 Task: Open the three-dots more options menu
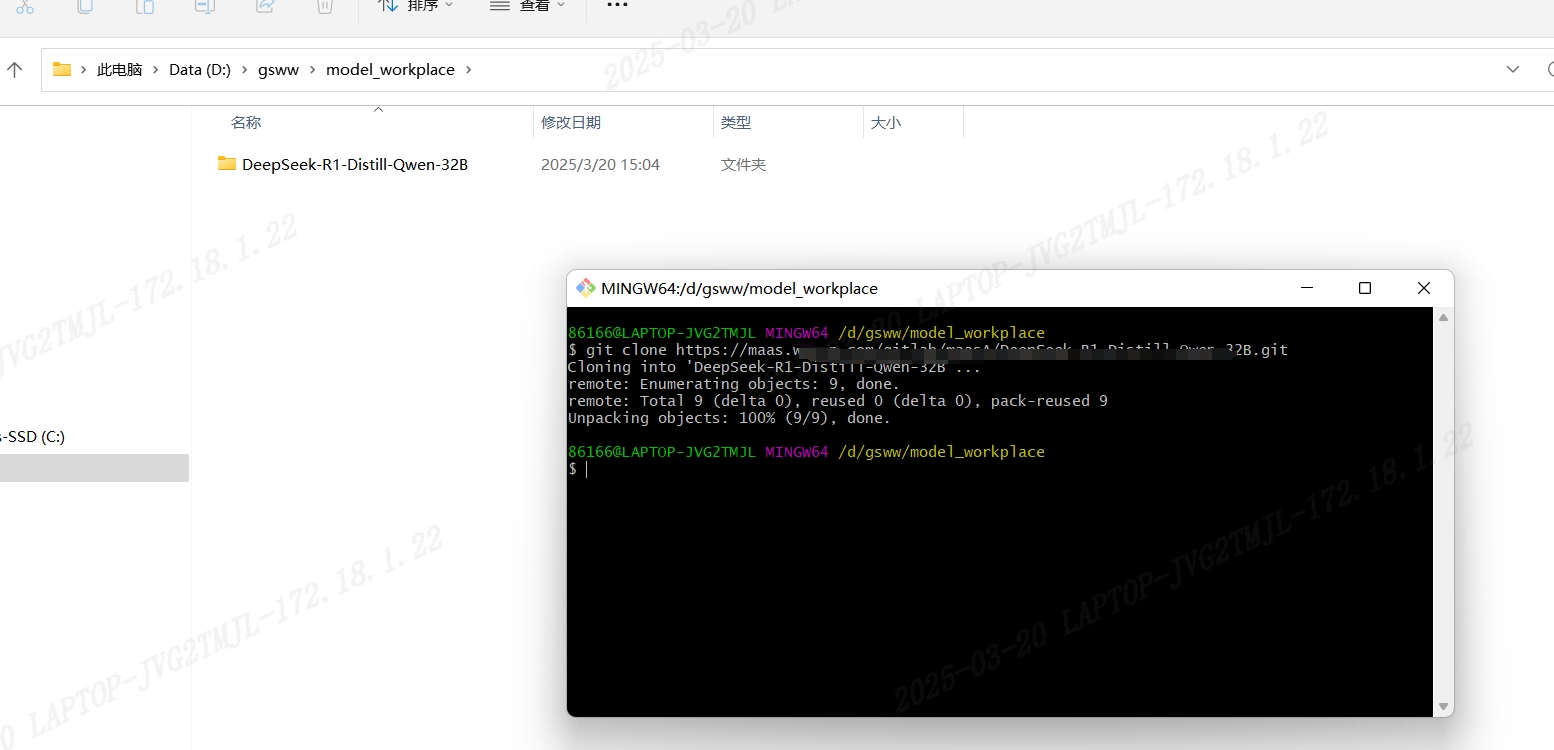[617, 6]
